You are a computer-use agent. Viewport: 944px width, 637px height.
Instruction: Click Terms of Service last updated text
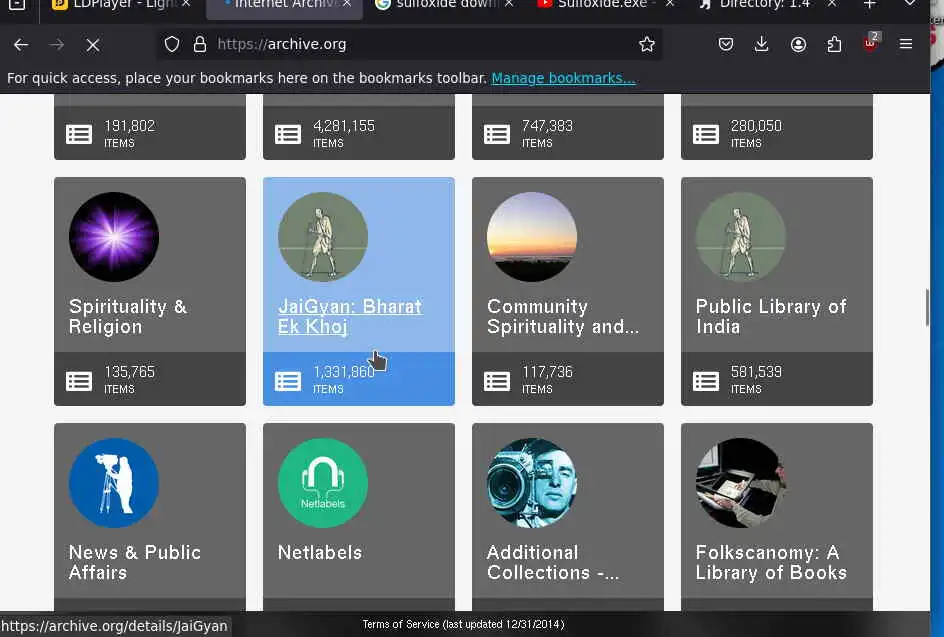[x=463, y=624]
